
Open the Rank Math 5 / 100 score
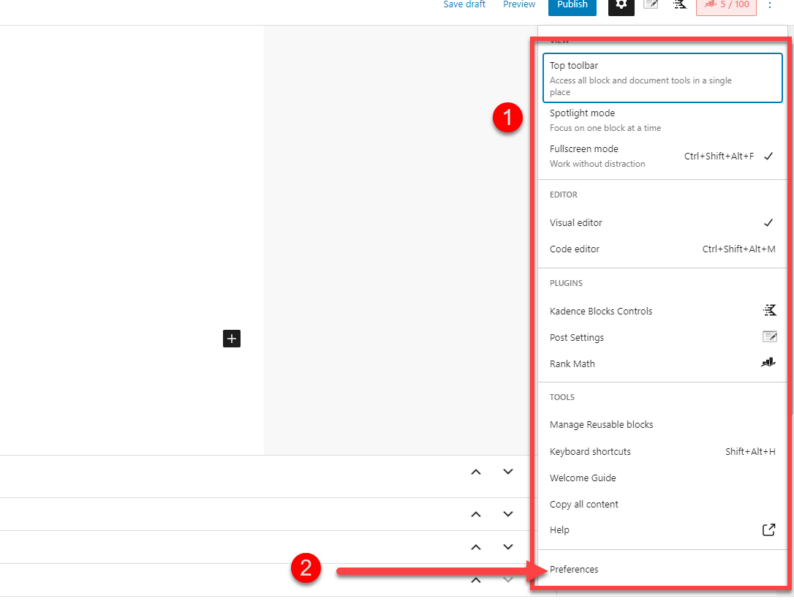click(726, 5)
